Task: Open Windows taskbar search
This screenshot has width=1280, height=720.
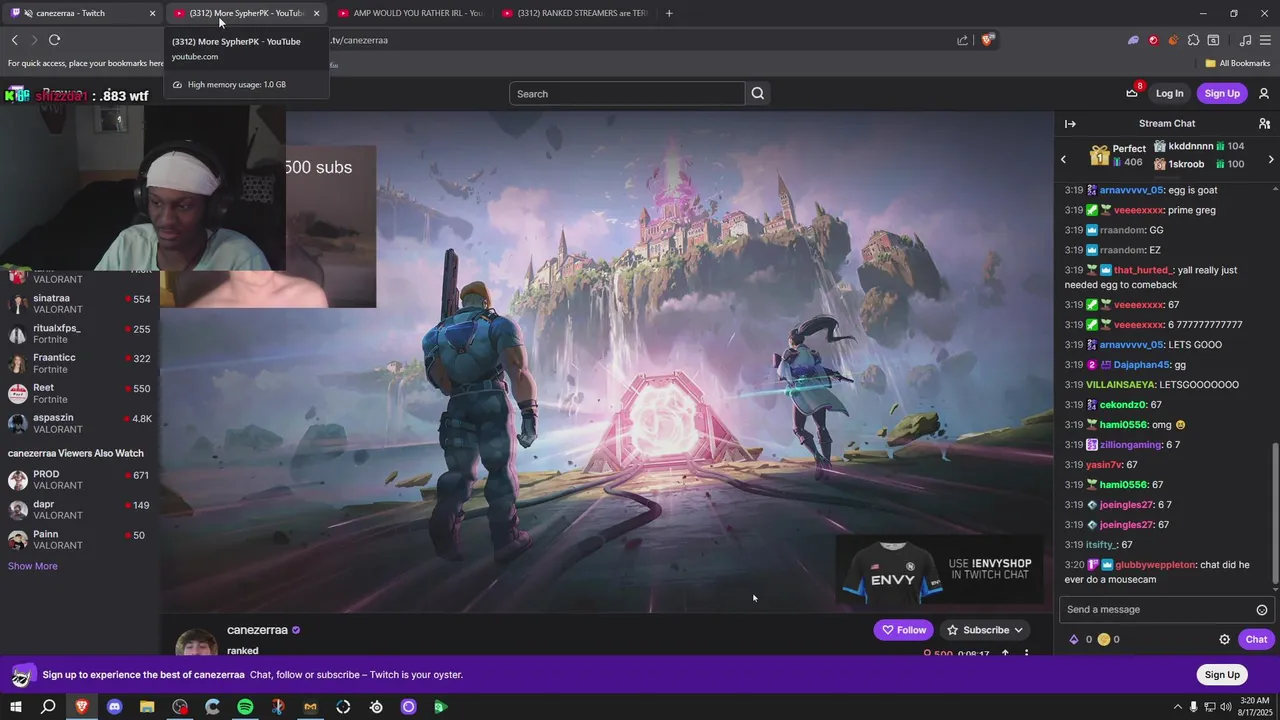Action: click(48, 707)
